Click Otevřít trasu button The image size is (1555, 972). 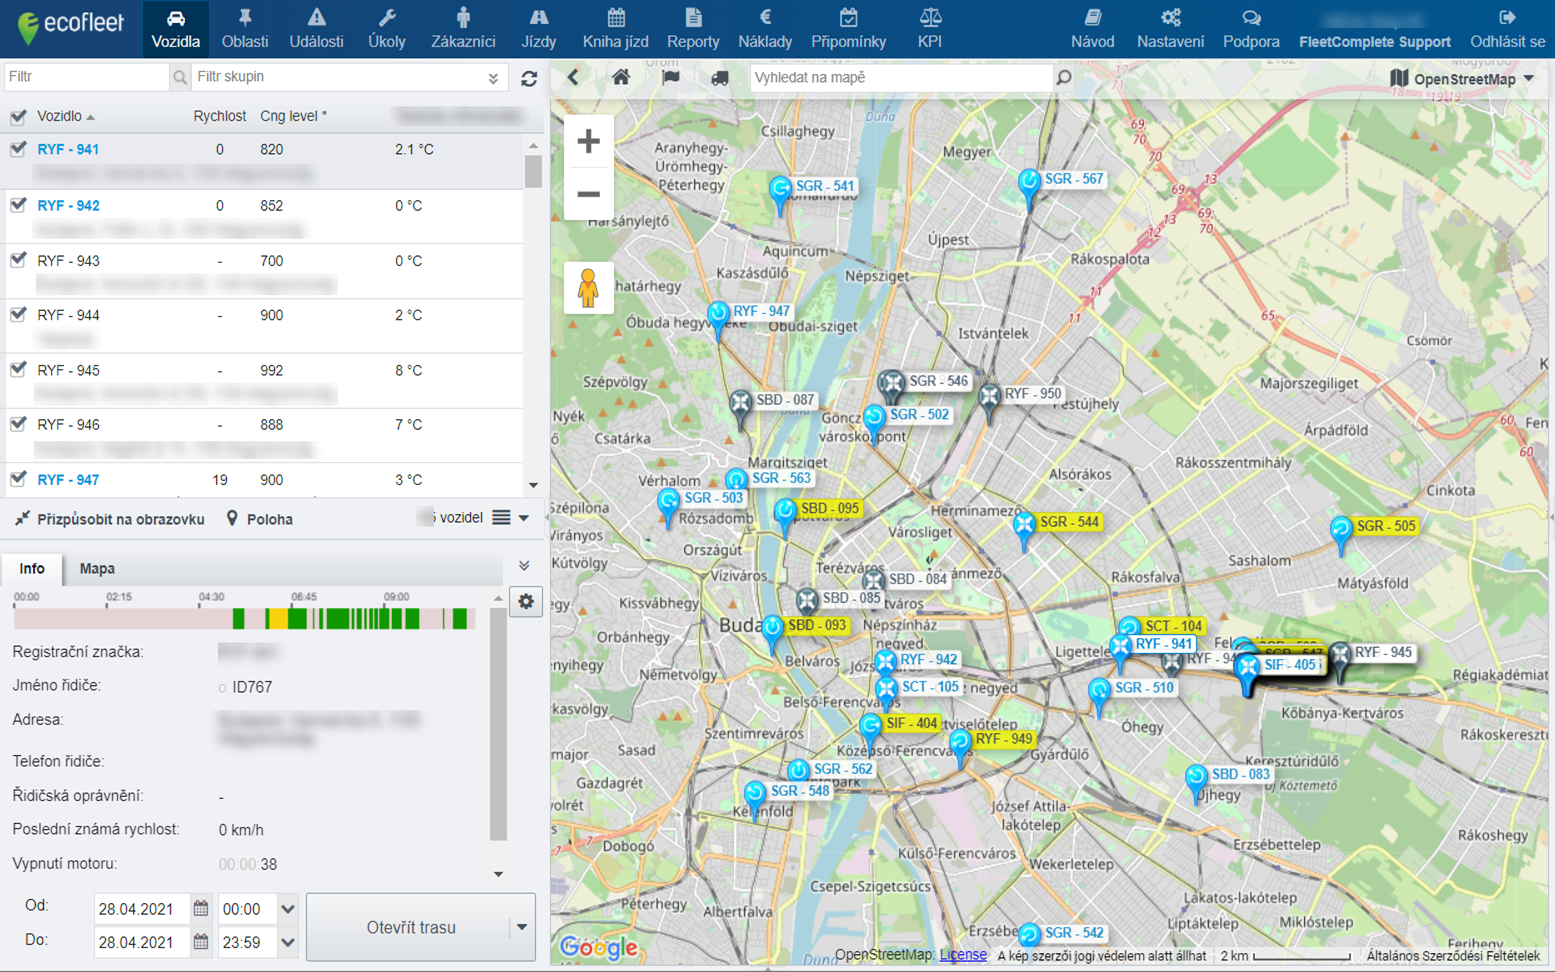(410, 927)
